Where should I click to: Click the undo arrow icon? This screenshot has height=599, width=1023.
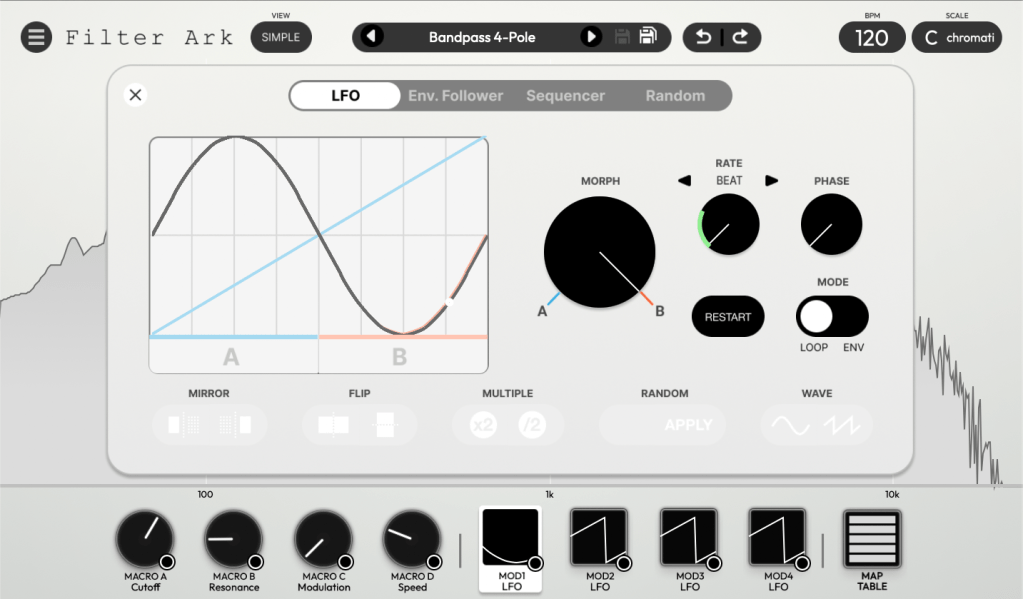coord(703,37)
